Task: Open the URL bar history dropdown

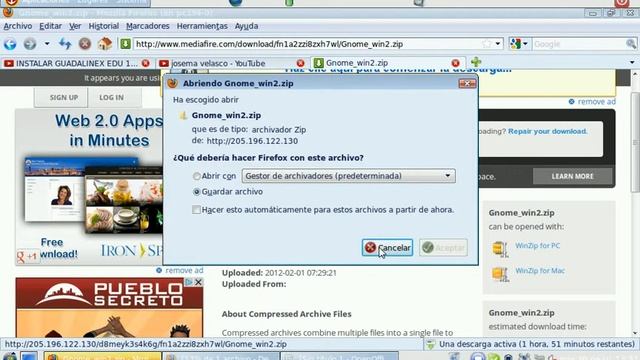Action: pyautogui.click(x=498, y=44)
